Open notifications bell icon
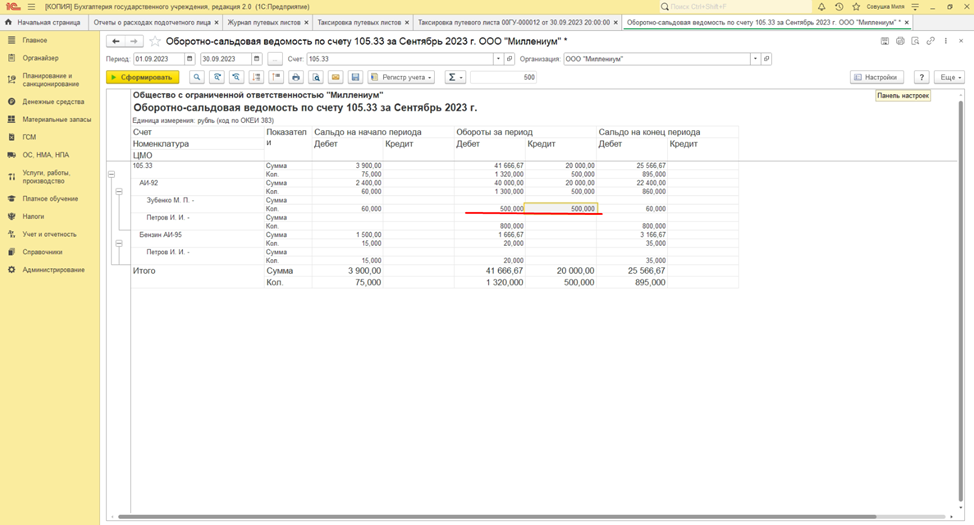The image size is (974, 525). [x=821, y=7]
